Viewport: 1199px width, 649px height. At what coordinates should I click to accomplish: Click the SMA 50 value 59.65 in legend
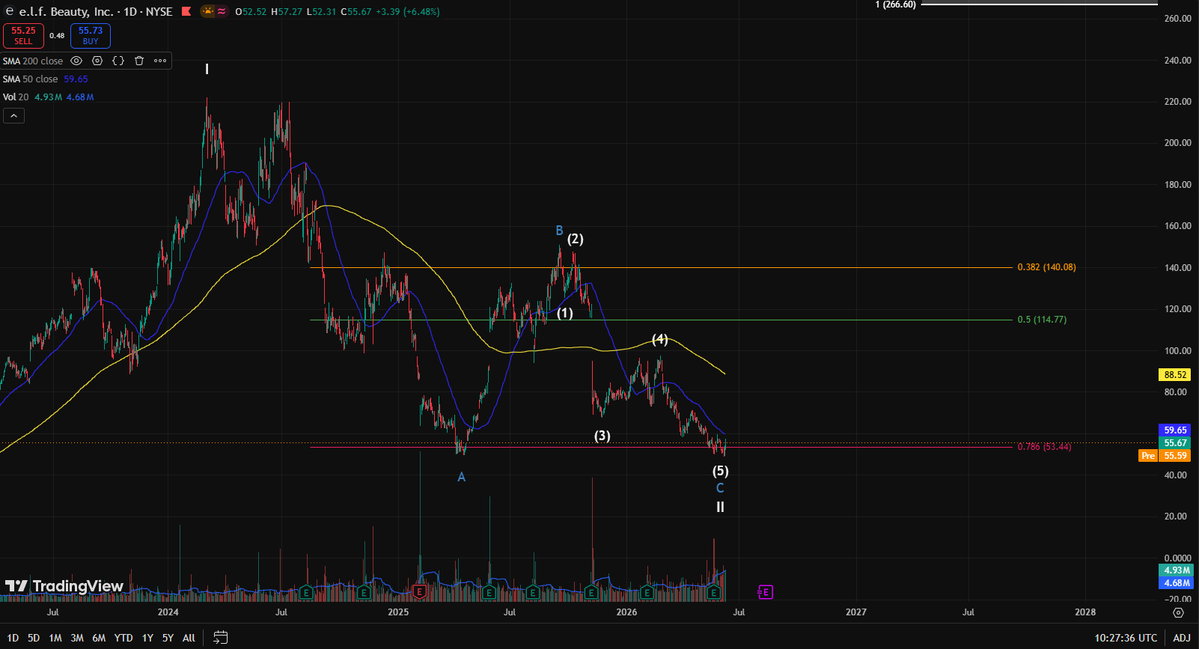click(x=76, y=79)
